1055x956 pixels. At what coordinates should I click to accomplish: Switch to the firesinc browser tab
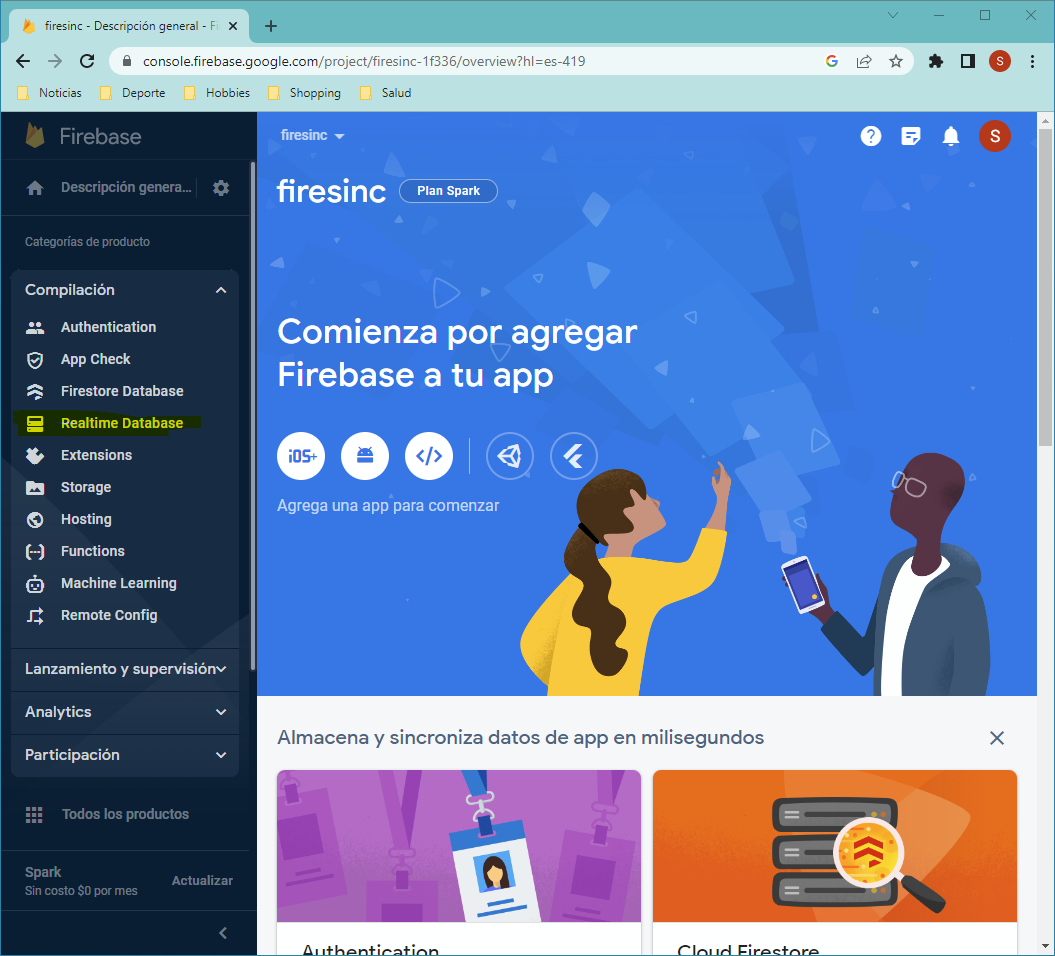coord(128,26)
